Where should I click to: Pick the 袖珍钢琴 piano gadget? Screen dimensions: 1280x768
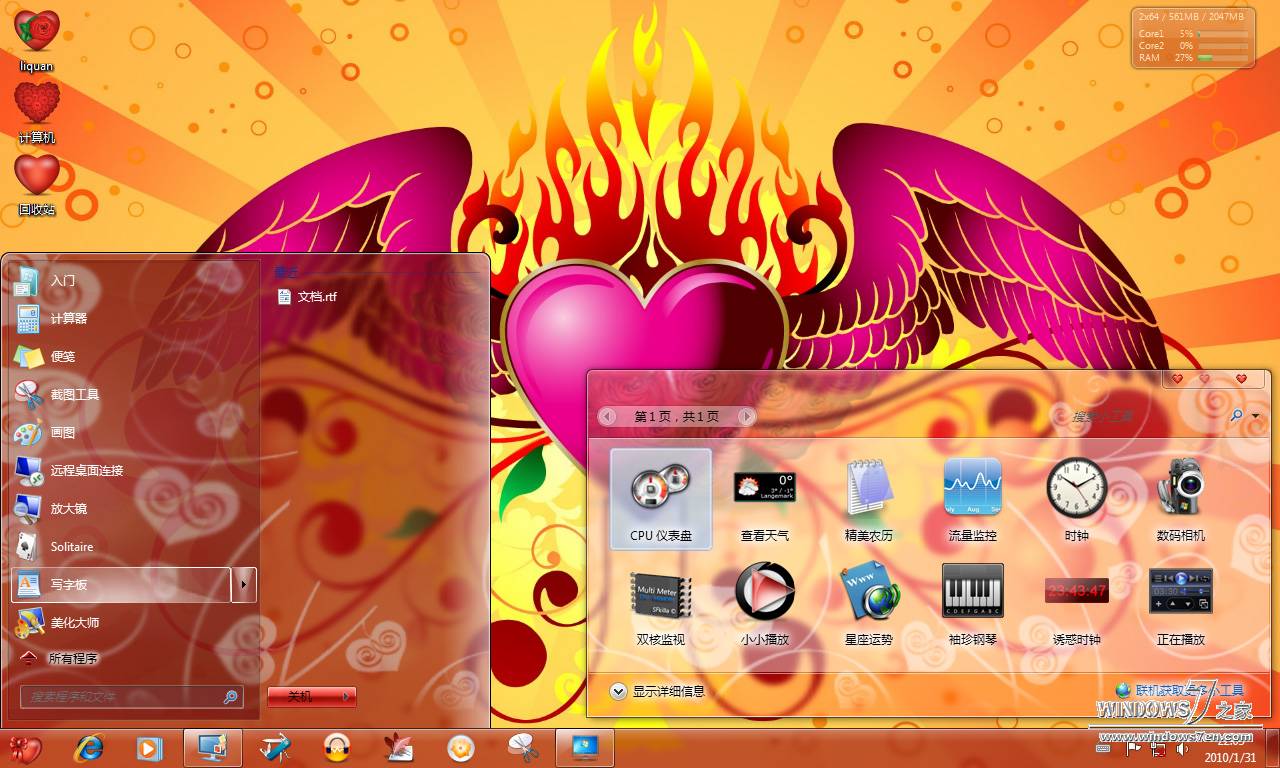pyautogui.click(x=972, y=603)
